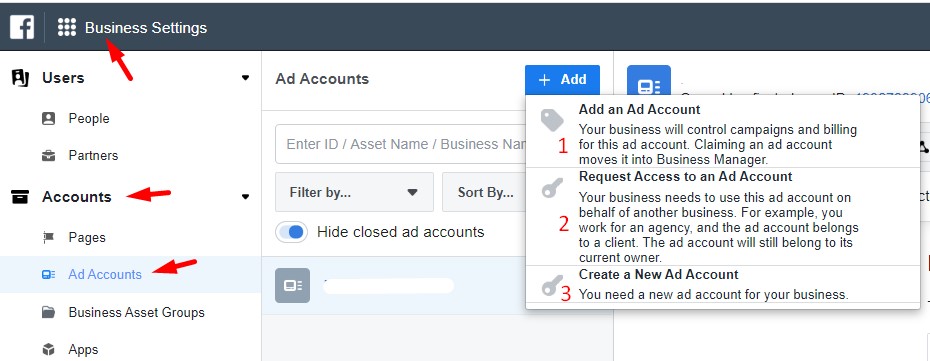Click the Pages flag icon
Viewport: 930px width, 361px height.
click(x=49, y=238)
